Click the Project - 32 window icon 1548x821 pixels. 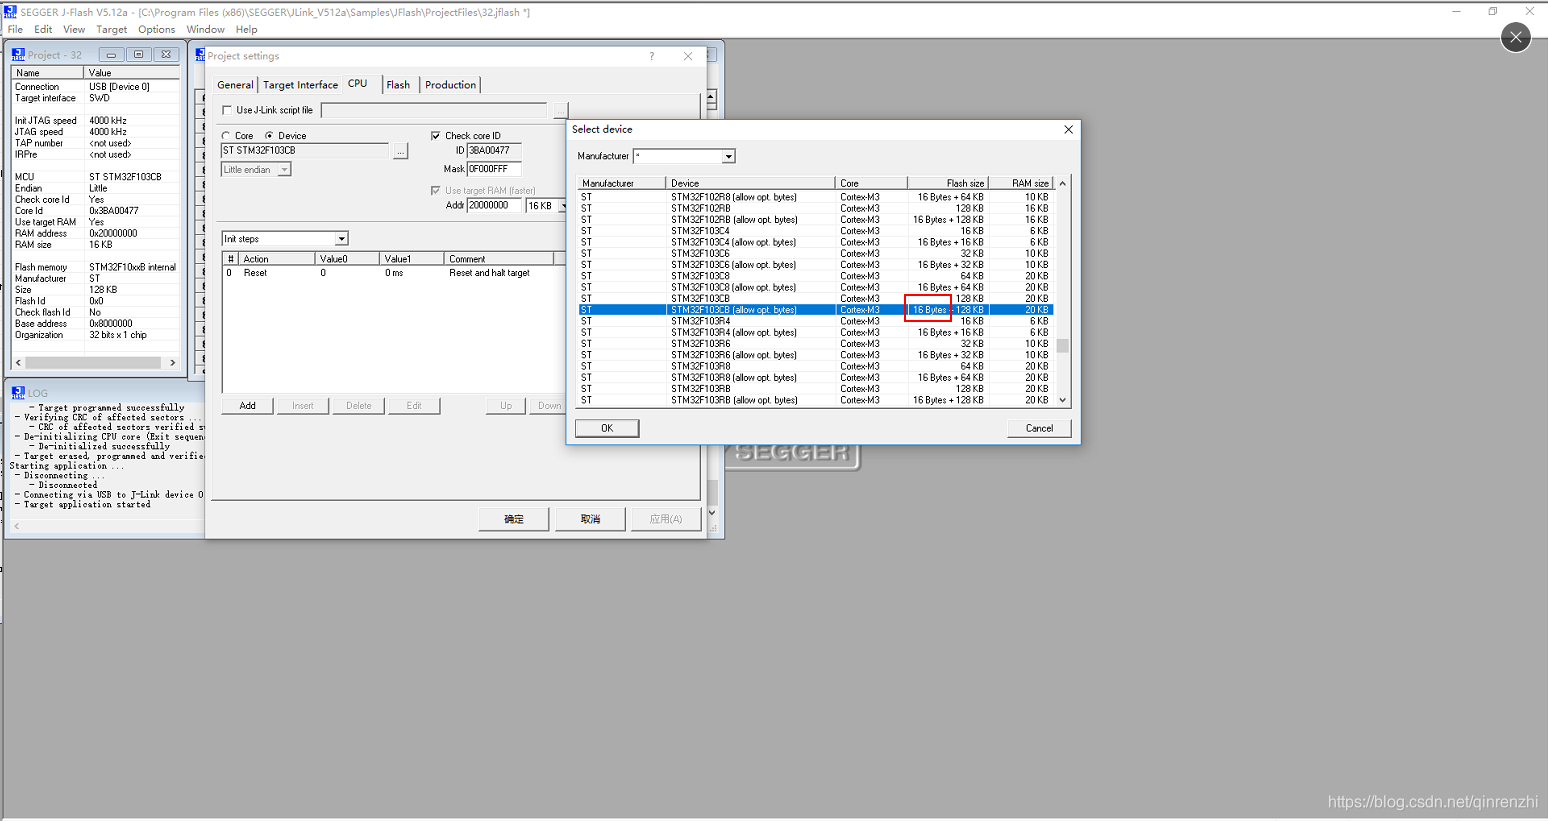[18, 55]
